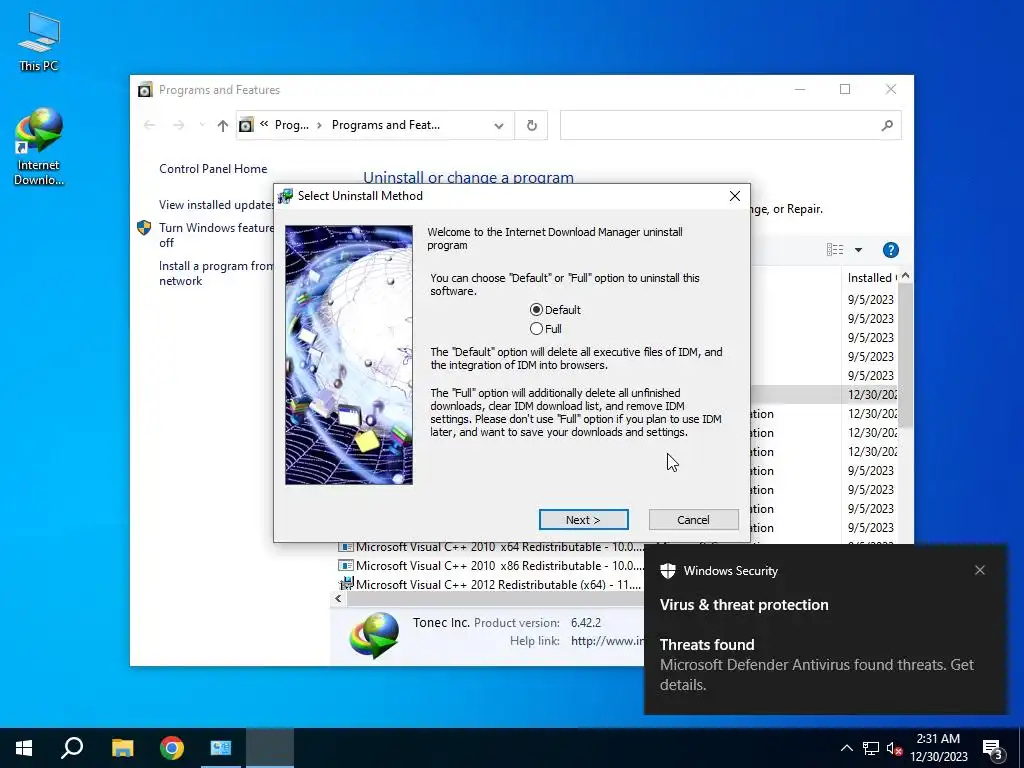Switch to Control Panel taskbar button
Image resolution: width=1024 pixels, height=768 pixels.
(221, 748)
